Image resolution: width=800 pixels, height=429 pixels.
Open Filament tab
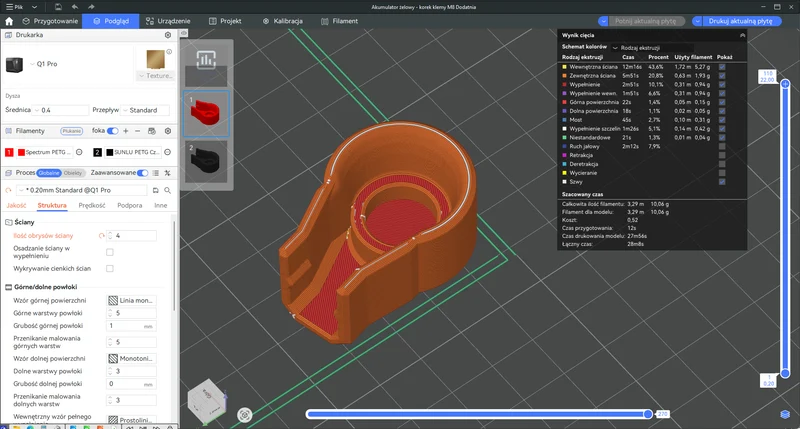pos(339,21)
